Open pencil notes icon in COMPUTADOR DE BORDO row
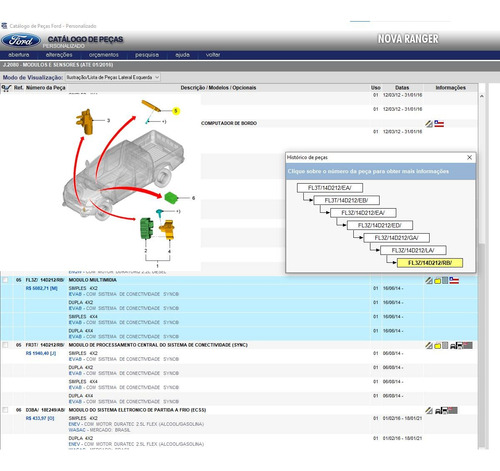500x471 pixels. (429, 124)
